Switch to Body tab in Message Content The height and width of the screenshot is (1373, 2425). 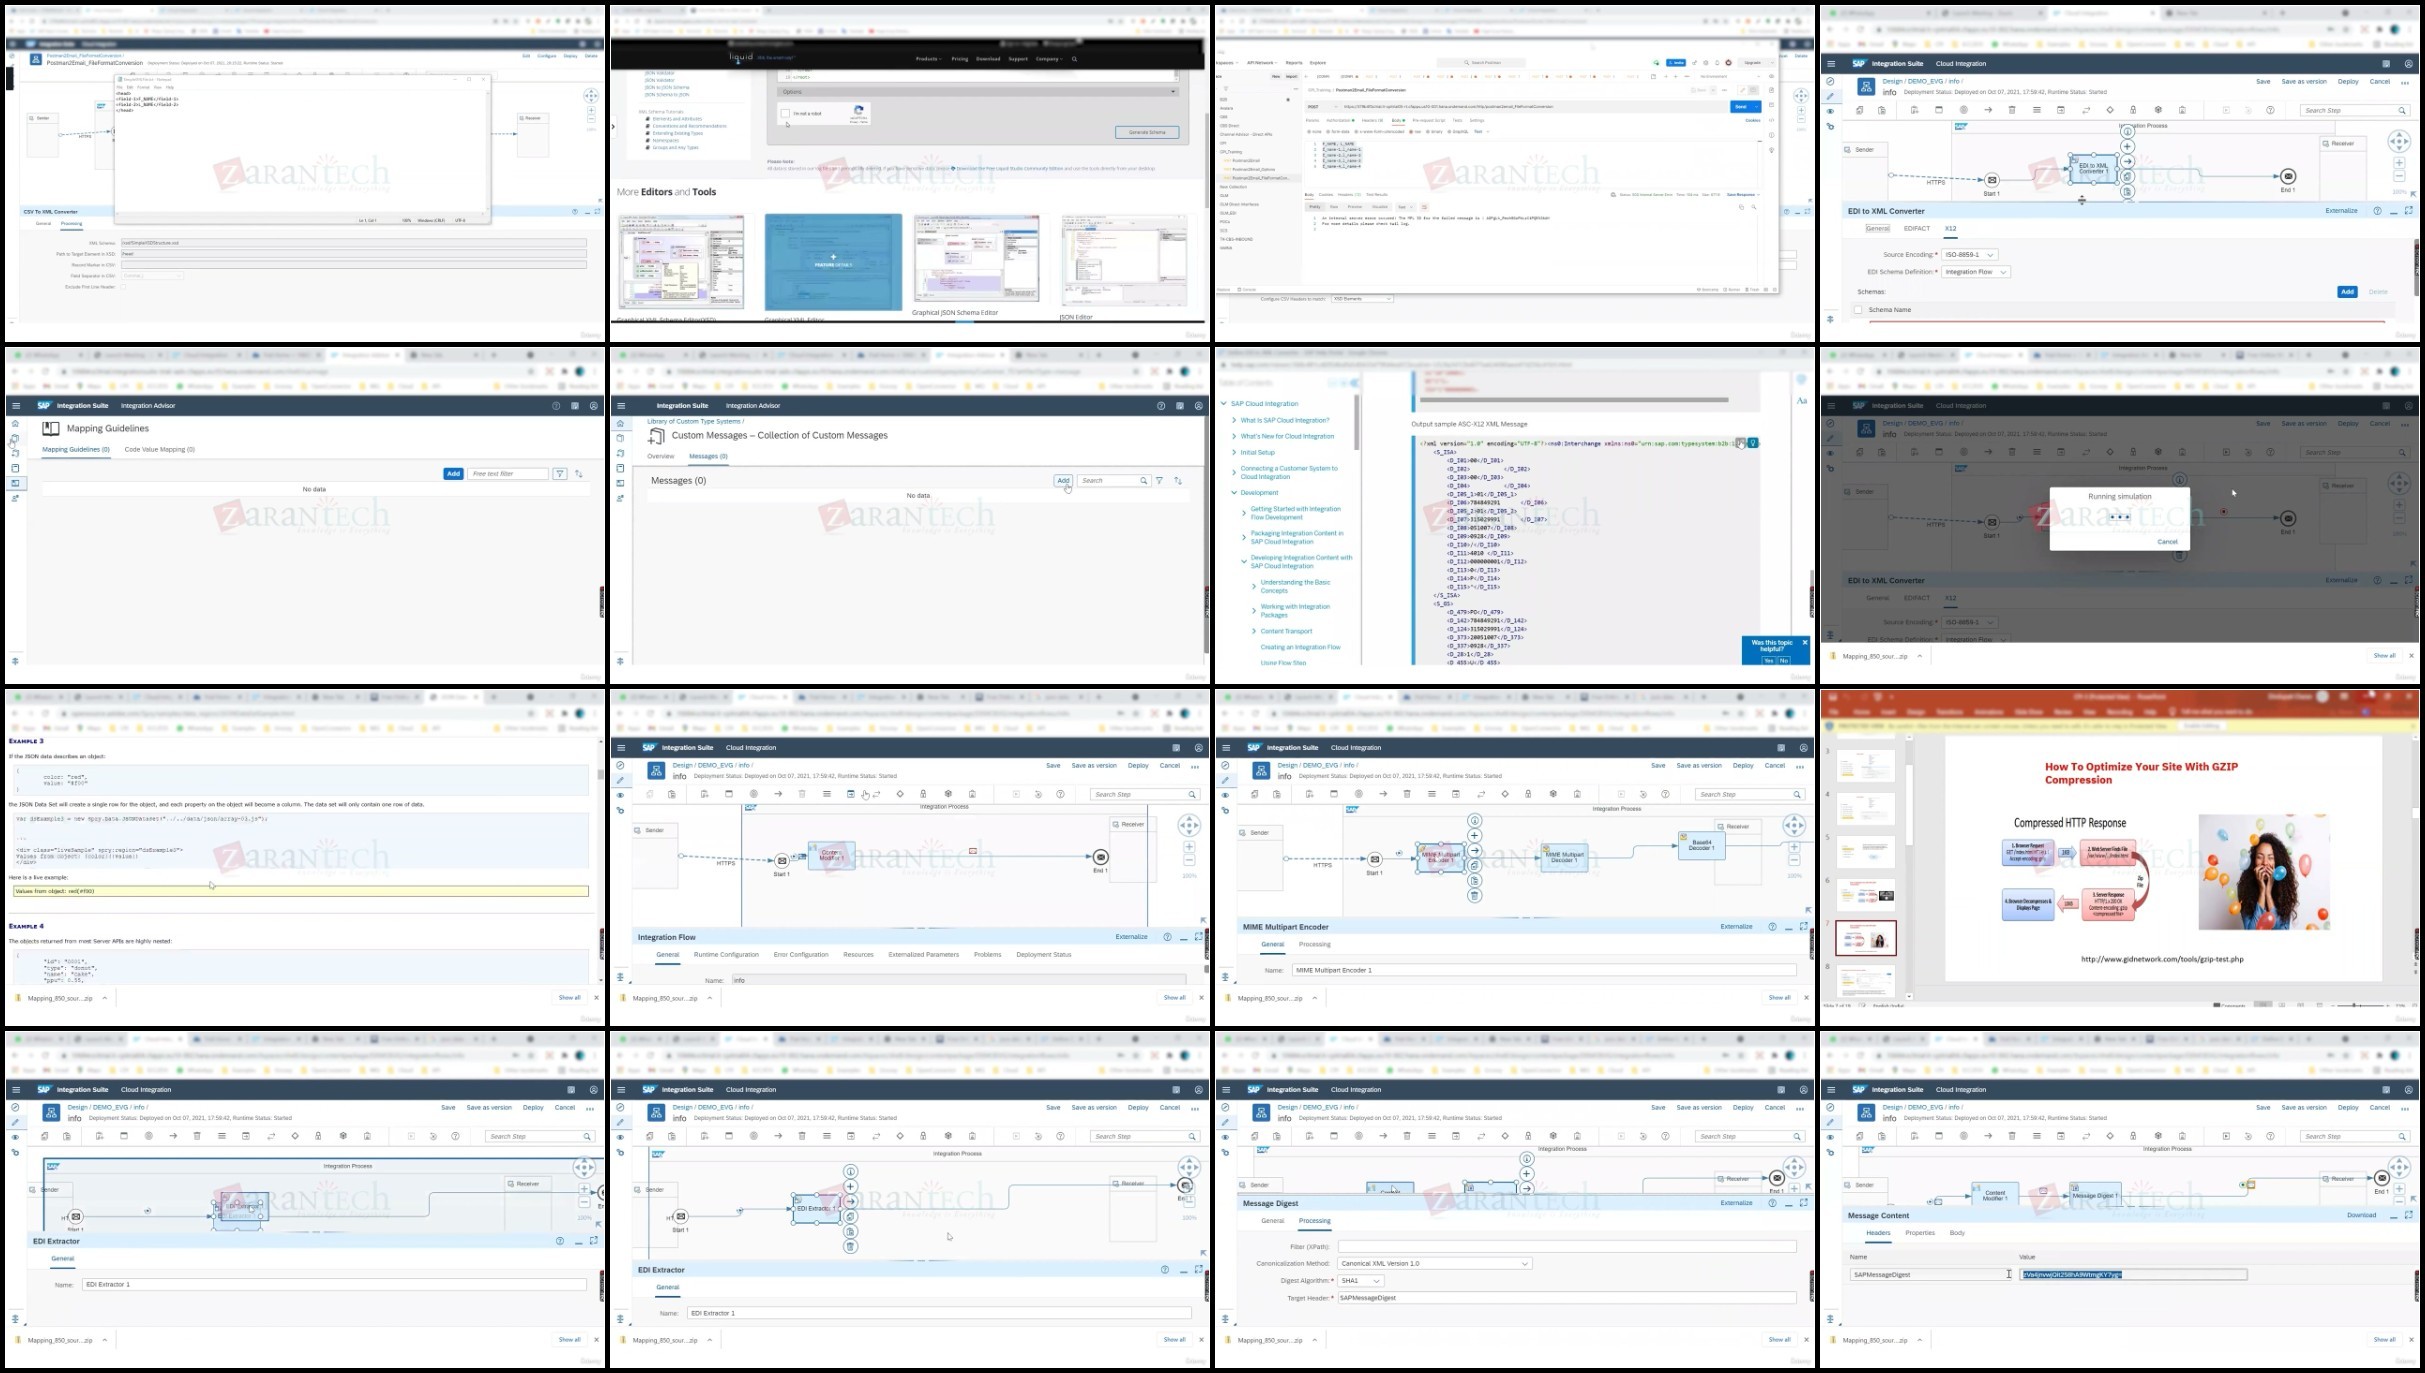click(x=1957, y=1233)
